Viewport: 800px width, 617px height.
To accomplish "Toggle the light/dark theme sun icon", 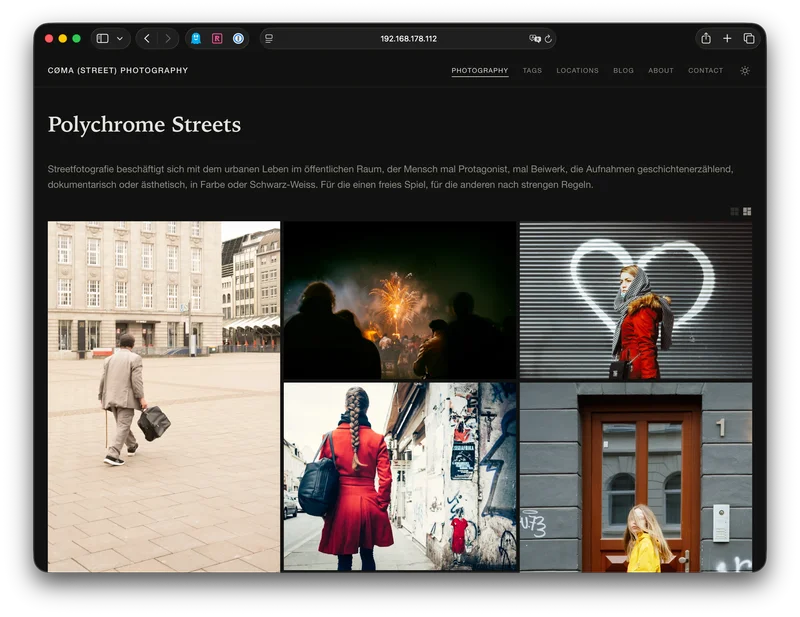I will coord(744,71).
